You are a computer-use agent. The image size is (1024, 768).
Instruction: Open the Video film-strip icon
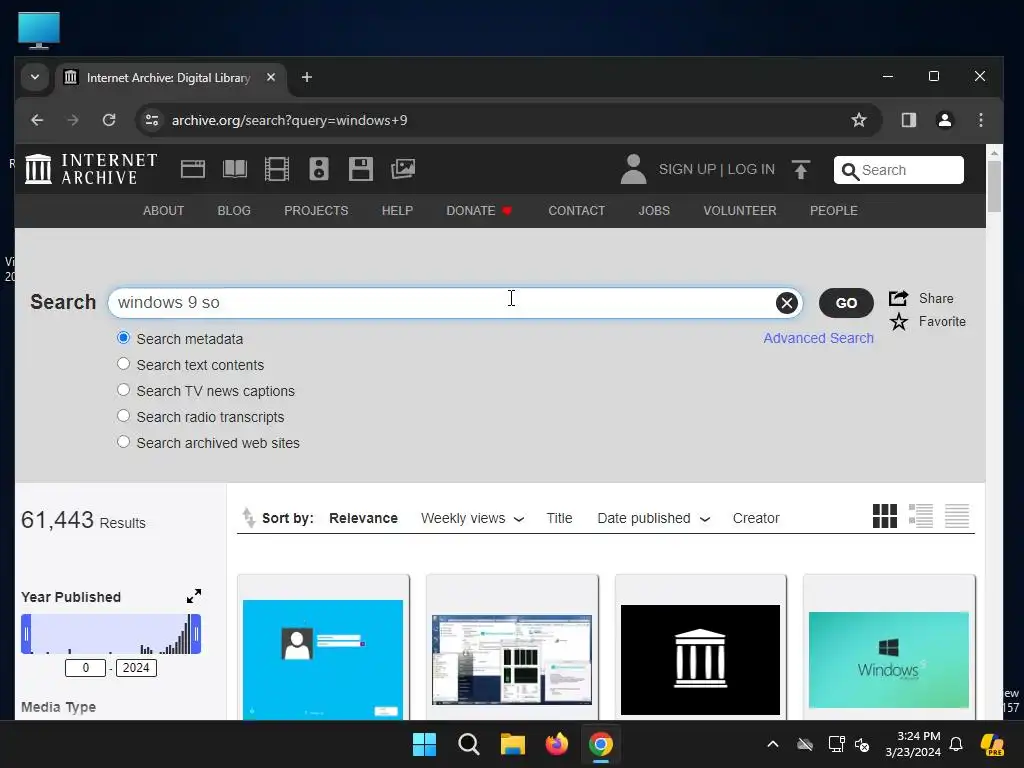277,169
